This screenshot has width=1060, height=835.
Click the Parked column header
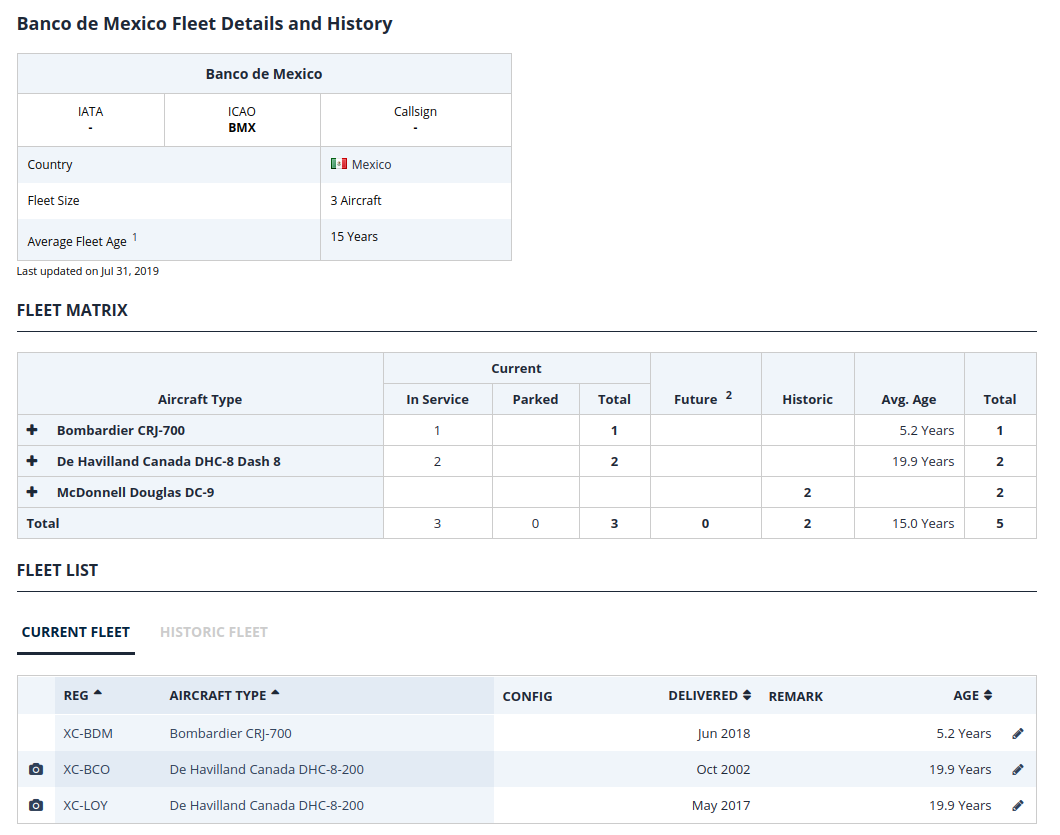(535, 399)
